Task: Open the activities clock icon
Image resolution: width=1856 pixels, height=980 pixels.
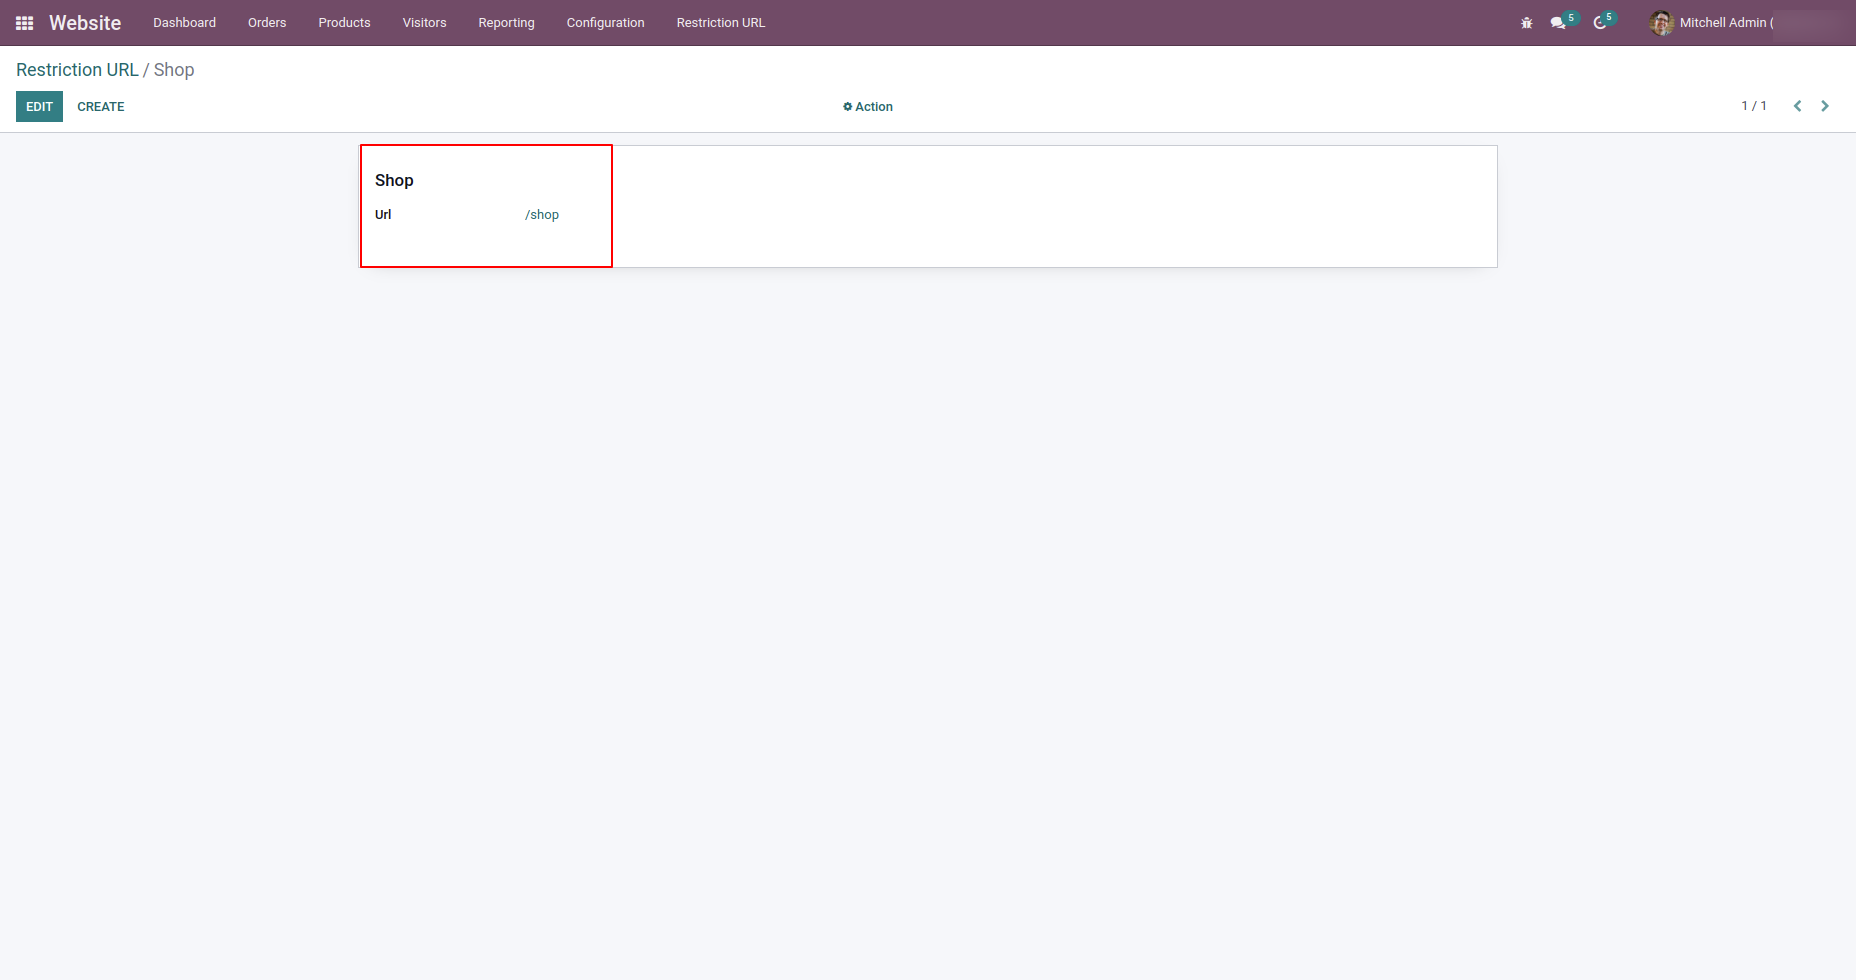Action: 1600,23
